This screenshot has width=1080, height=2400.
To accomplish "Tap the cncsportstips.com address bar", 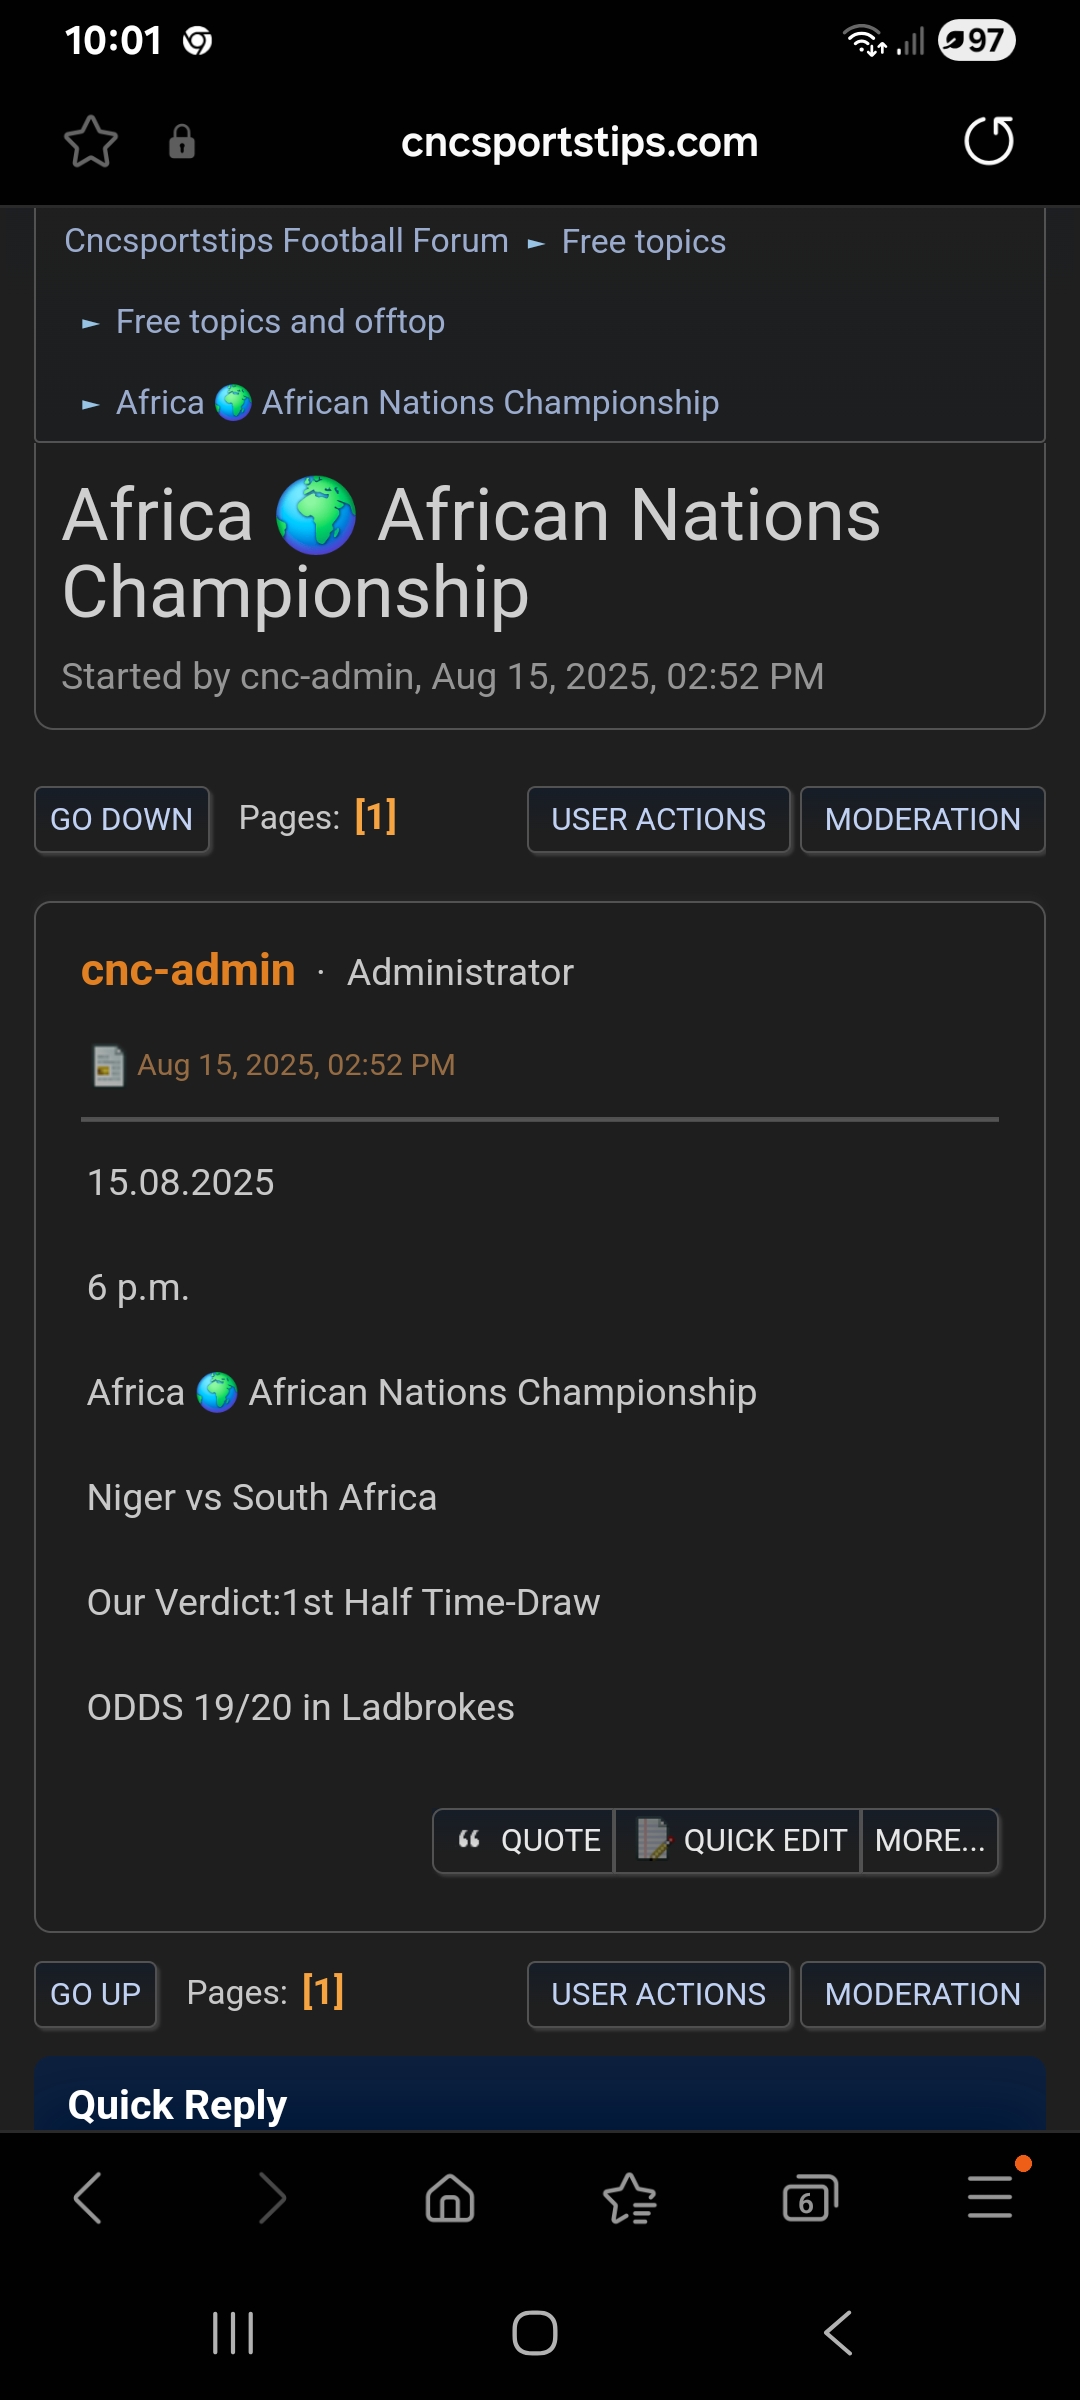I will click(579, 142).
